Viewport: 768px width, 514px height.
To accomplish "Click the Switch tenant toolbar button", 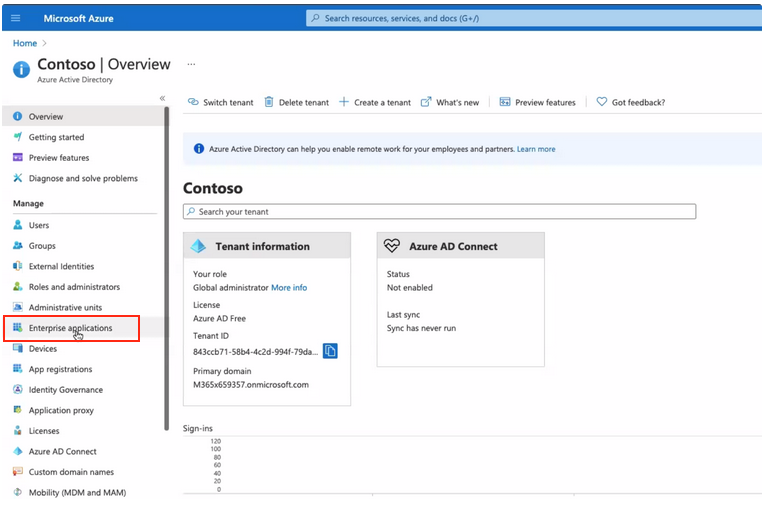I will click(x=220, y=102).
